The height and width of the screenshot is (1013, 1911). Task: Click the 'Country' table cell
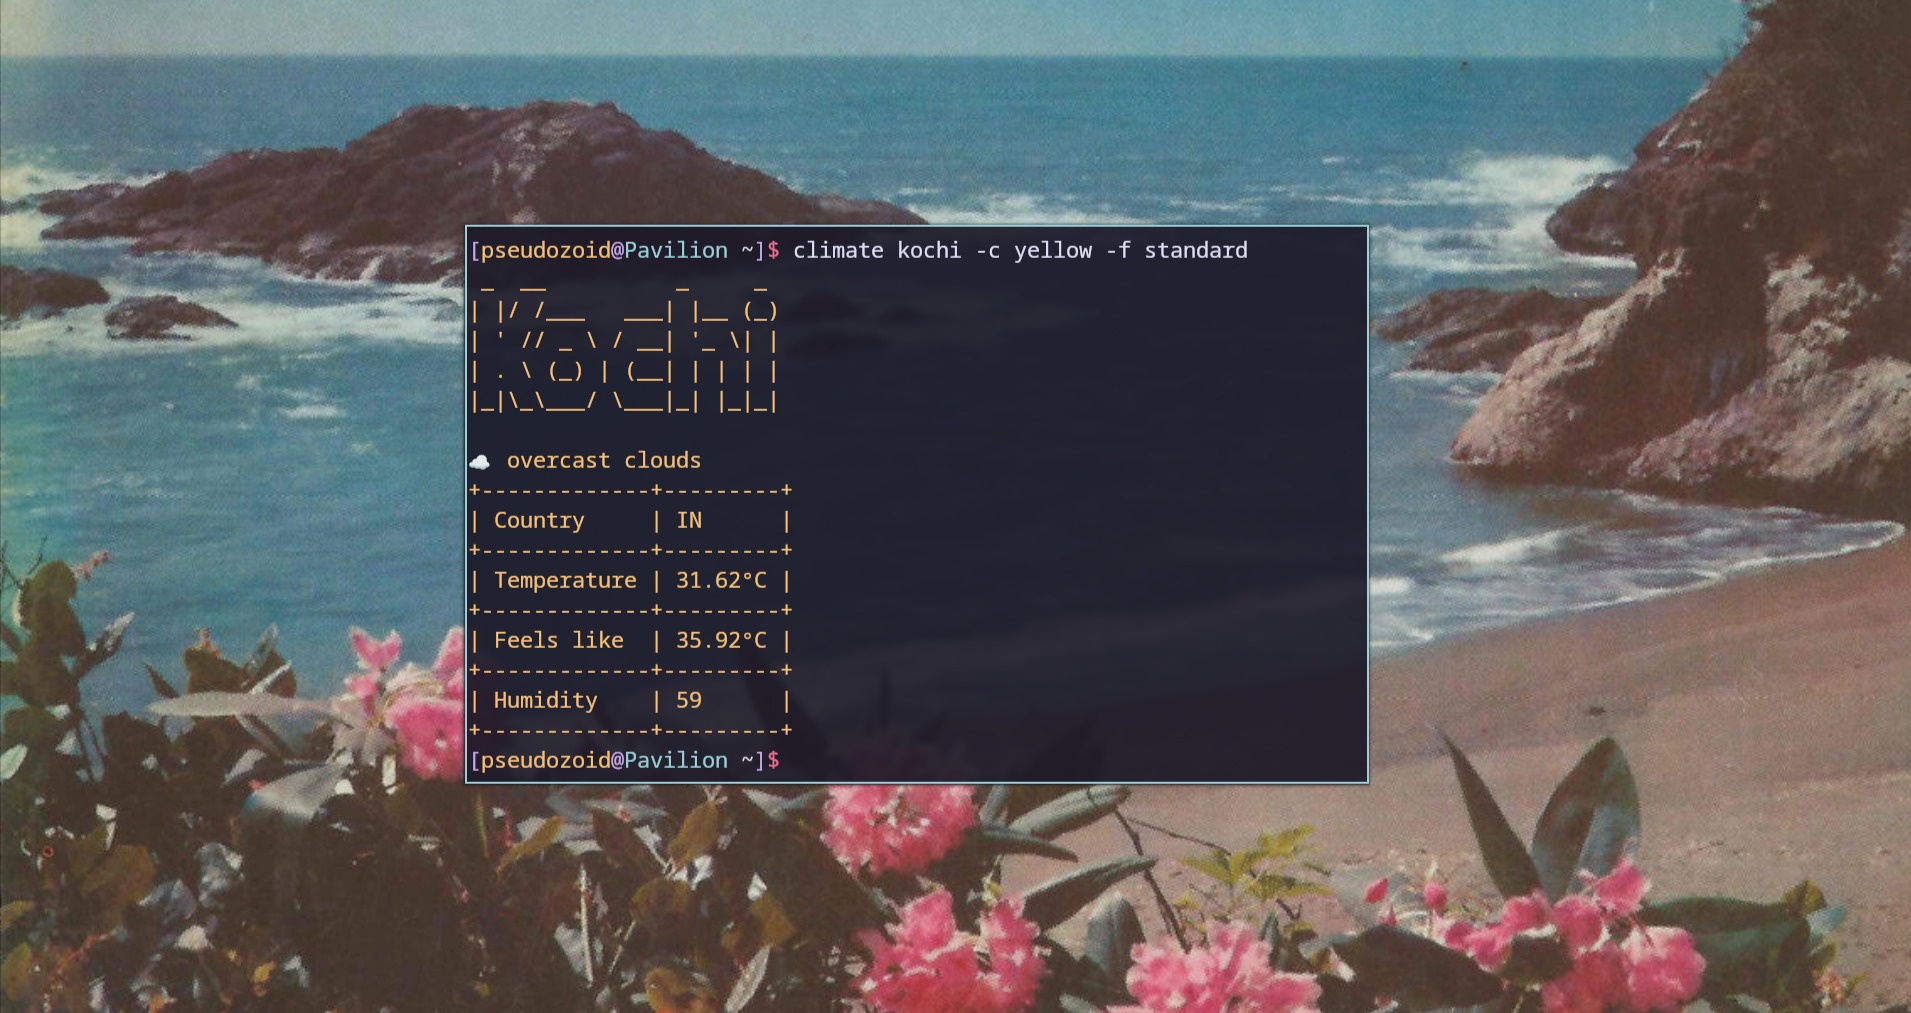(x=538, y=520)
